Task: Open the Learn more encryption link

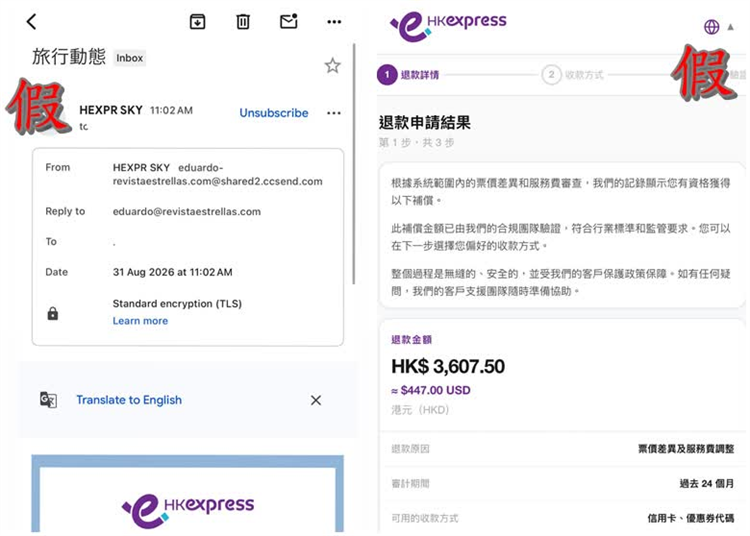Action: pyautogui.click(x=140, y=321)
